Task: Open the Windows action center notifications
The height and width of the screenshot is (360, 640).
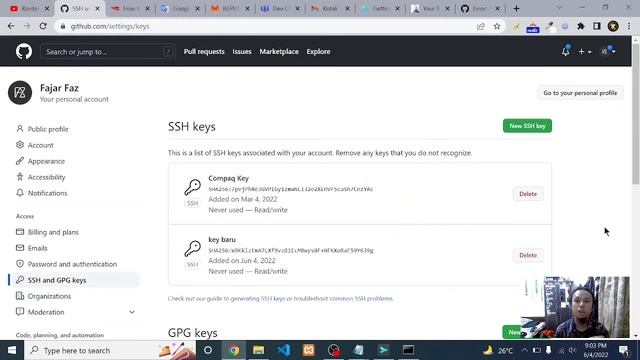Action: tap(624, 350)
